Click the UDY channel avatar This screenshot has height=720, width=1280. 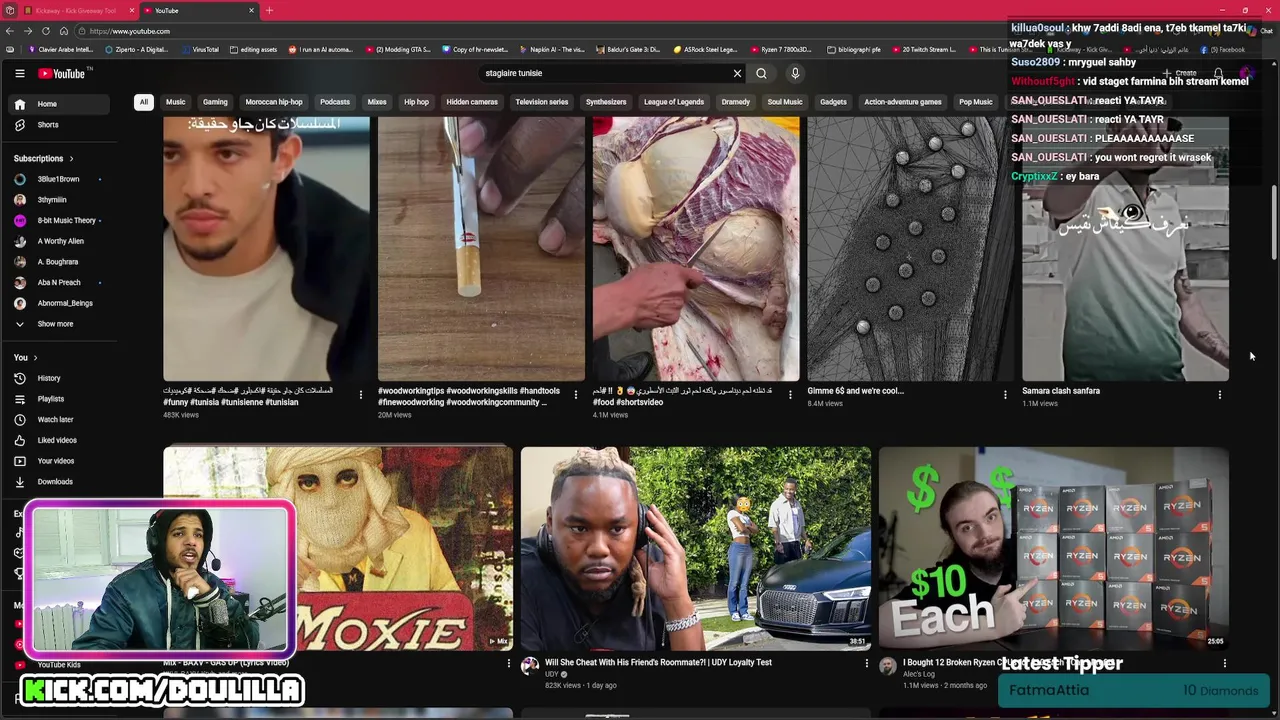click(x=530, y=667)
